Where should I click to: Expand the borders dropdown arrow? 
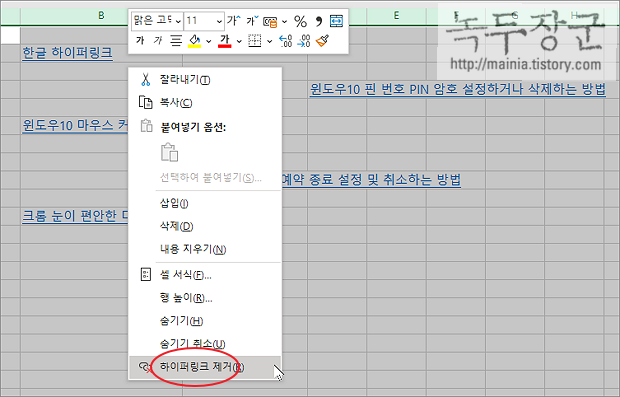coord(269,41)
